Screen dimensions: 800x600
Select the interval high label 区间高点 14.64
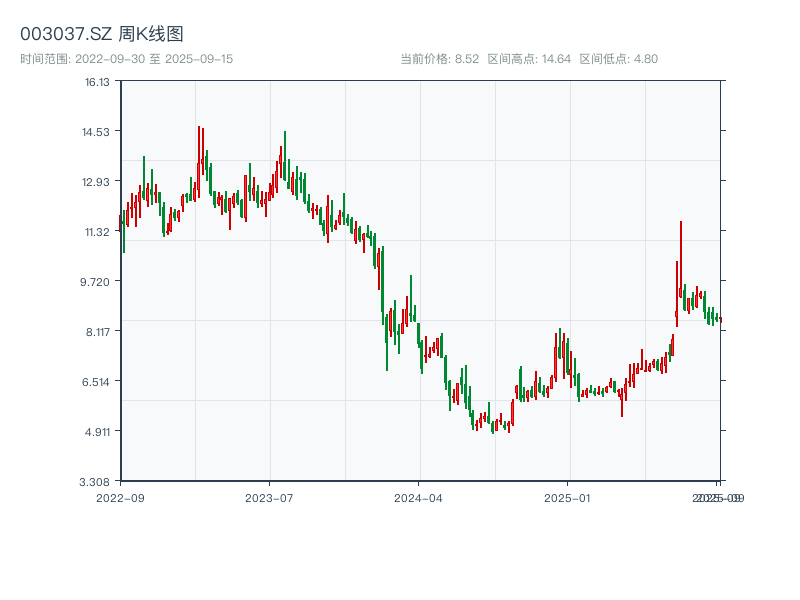click(529, 59)
